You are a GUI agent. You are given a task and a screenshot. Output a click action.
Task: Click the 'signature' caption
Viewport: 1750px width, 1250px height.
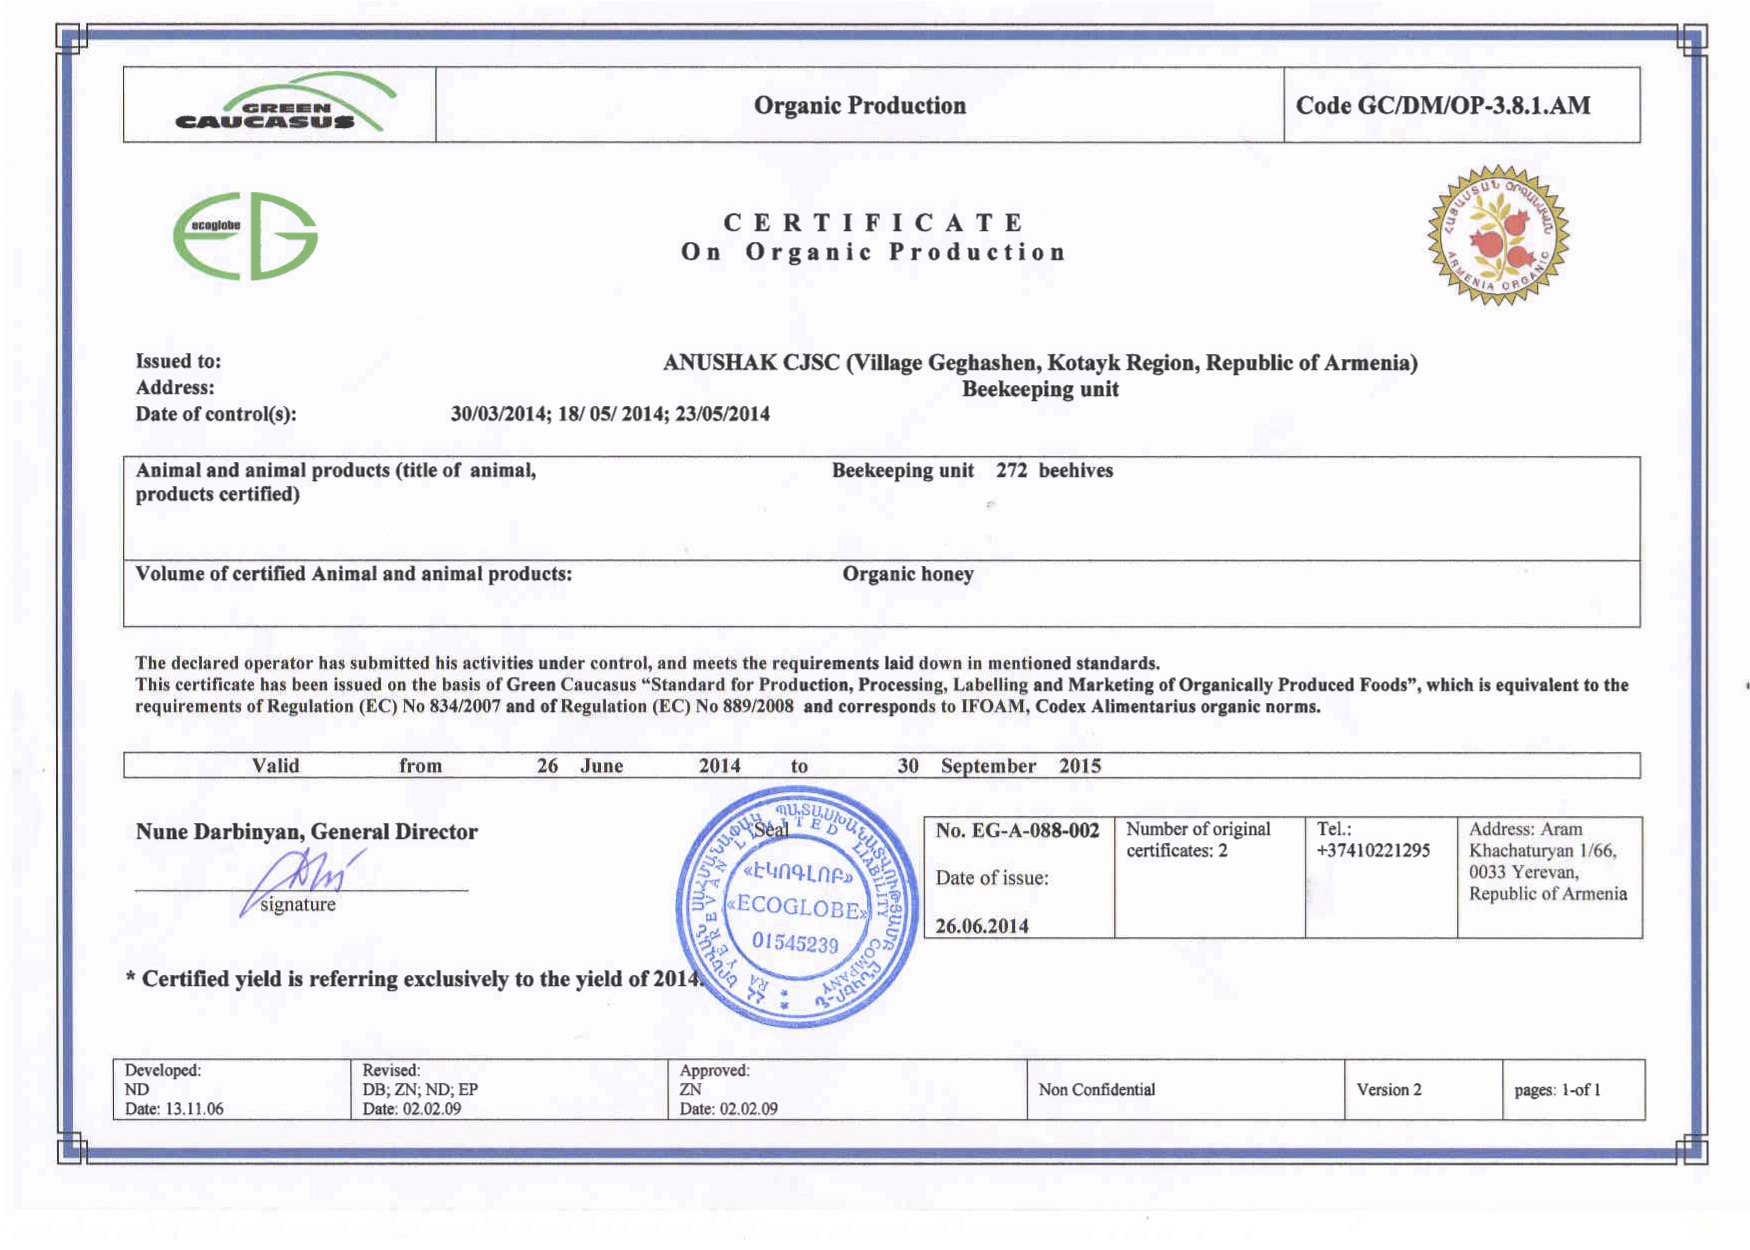[x=298, y=904]
